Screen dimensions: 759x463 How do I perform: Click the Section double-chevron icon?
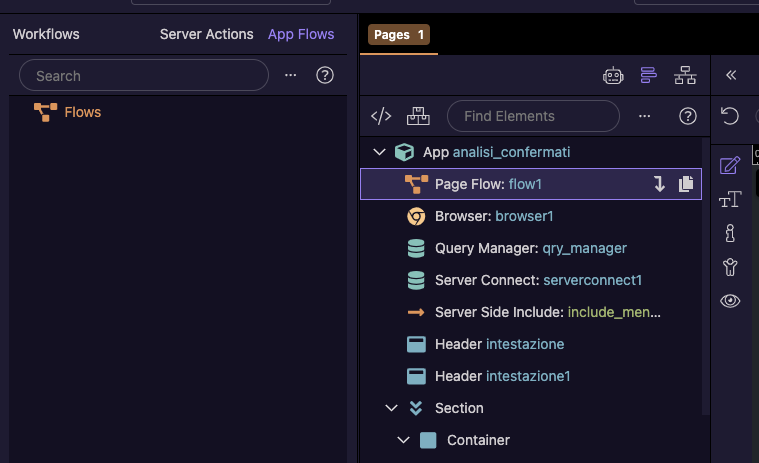click(x=416, y=408)
